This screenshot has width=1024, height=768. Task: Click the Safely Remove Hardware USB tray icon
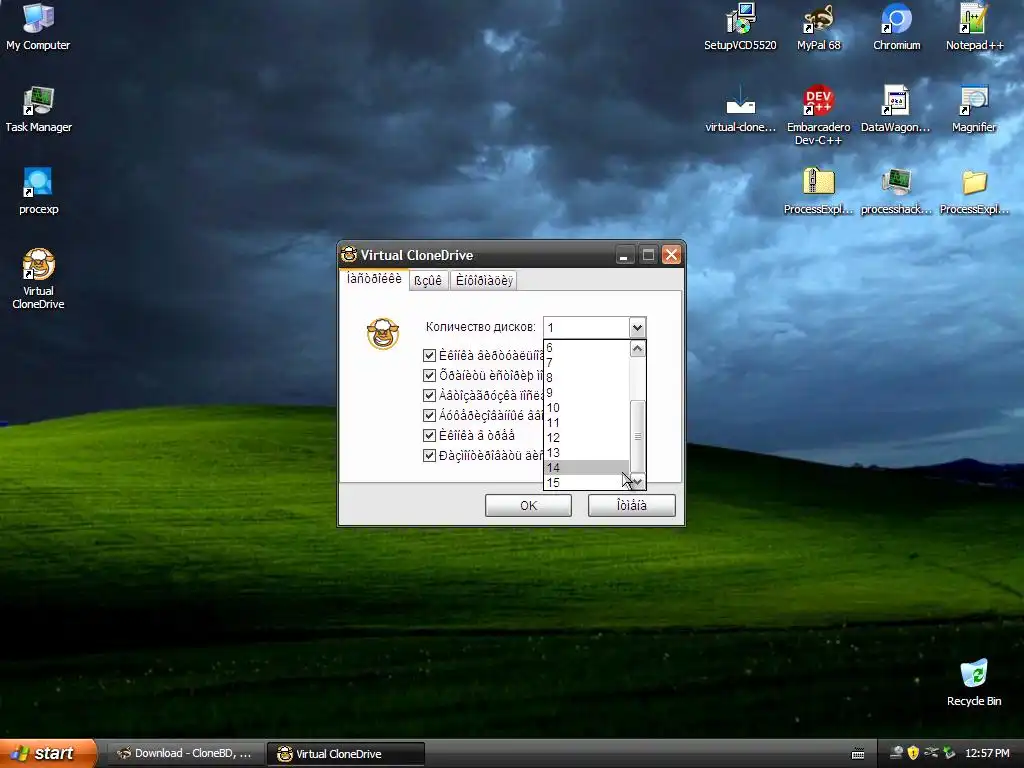point(931,754)
